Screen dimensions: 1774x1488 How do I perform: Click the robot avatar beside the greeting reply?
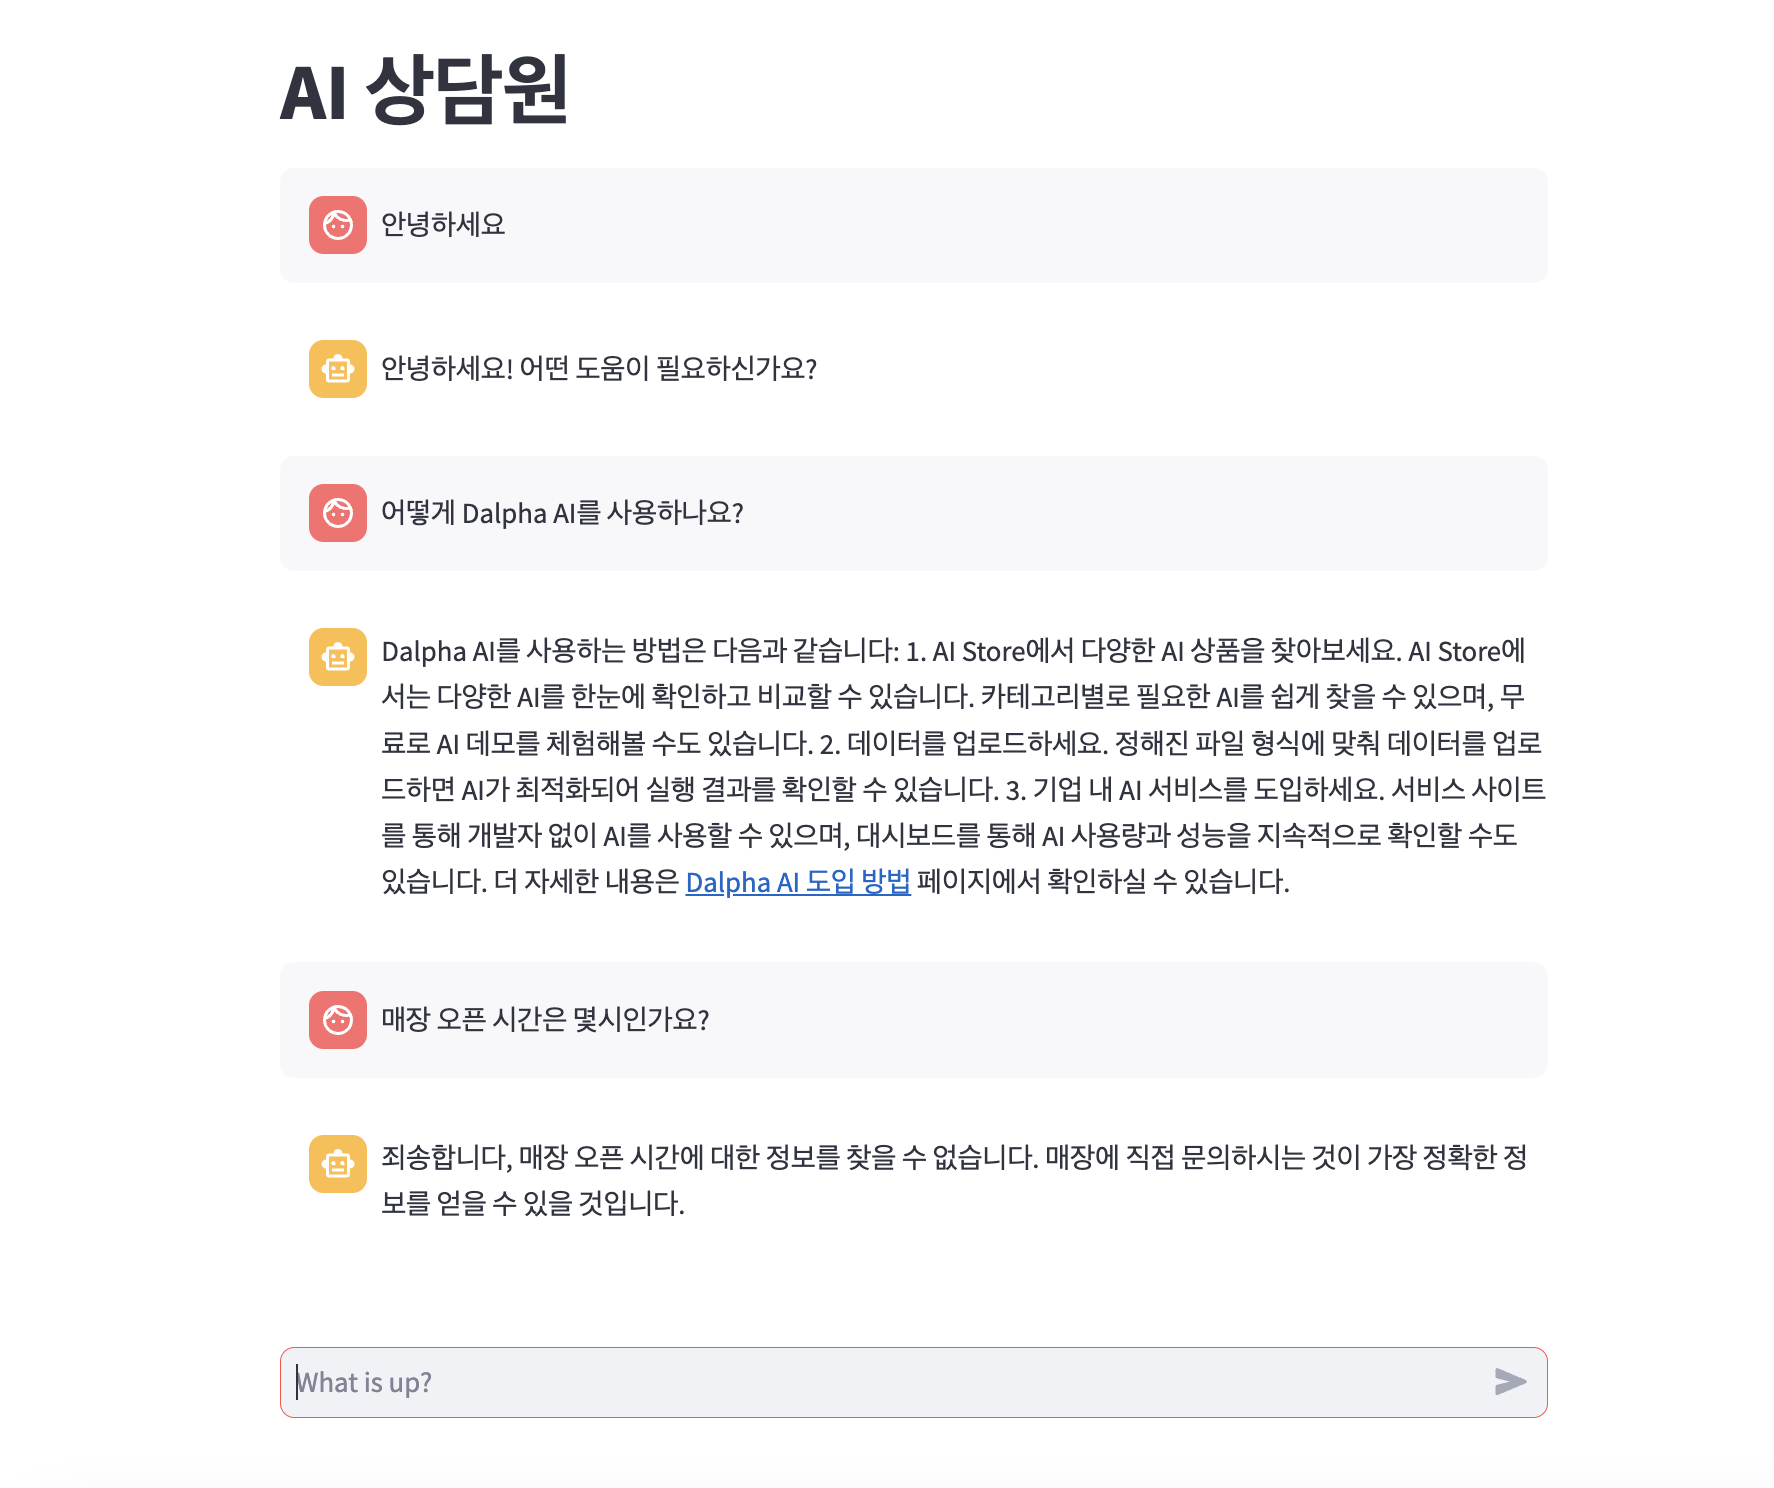point(338,369)
